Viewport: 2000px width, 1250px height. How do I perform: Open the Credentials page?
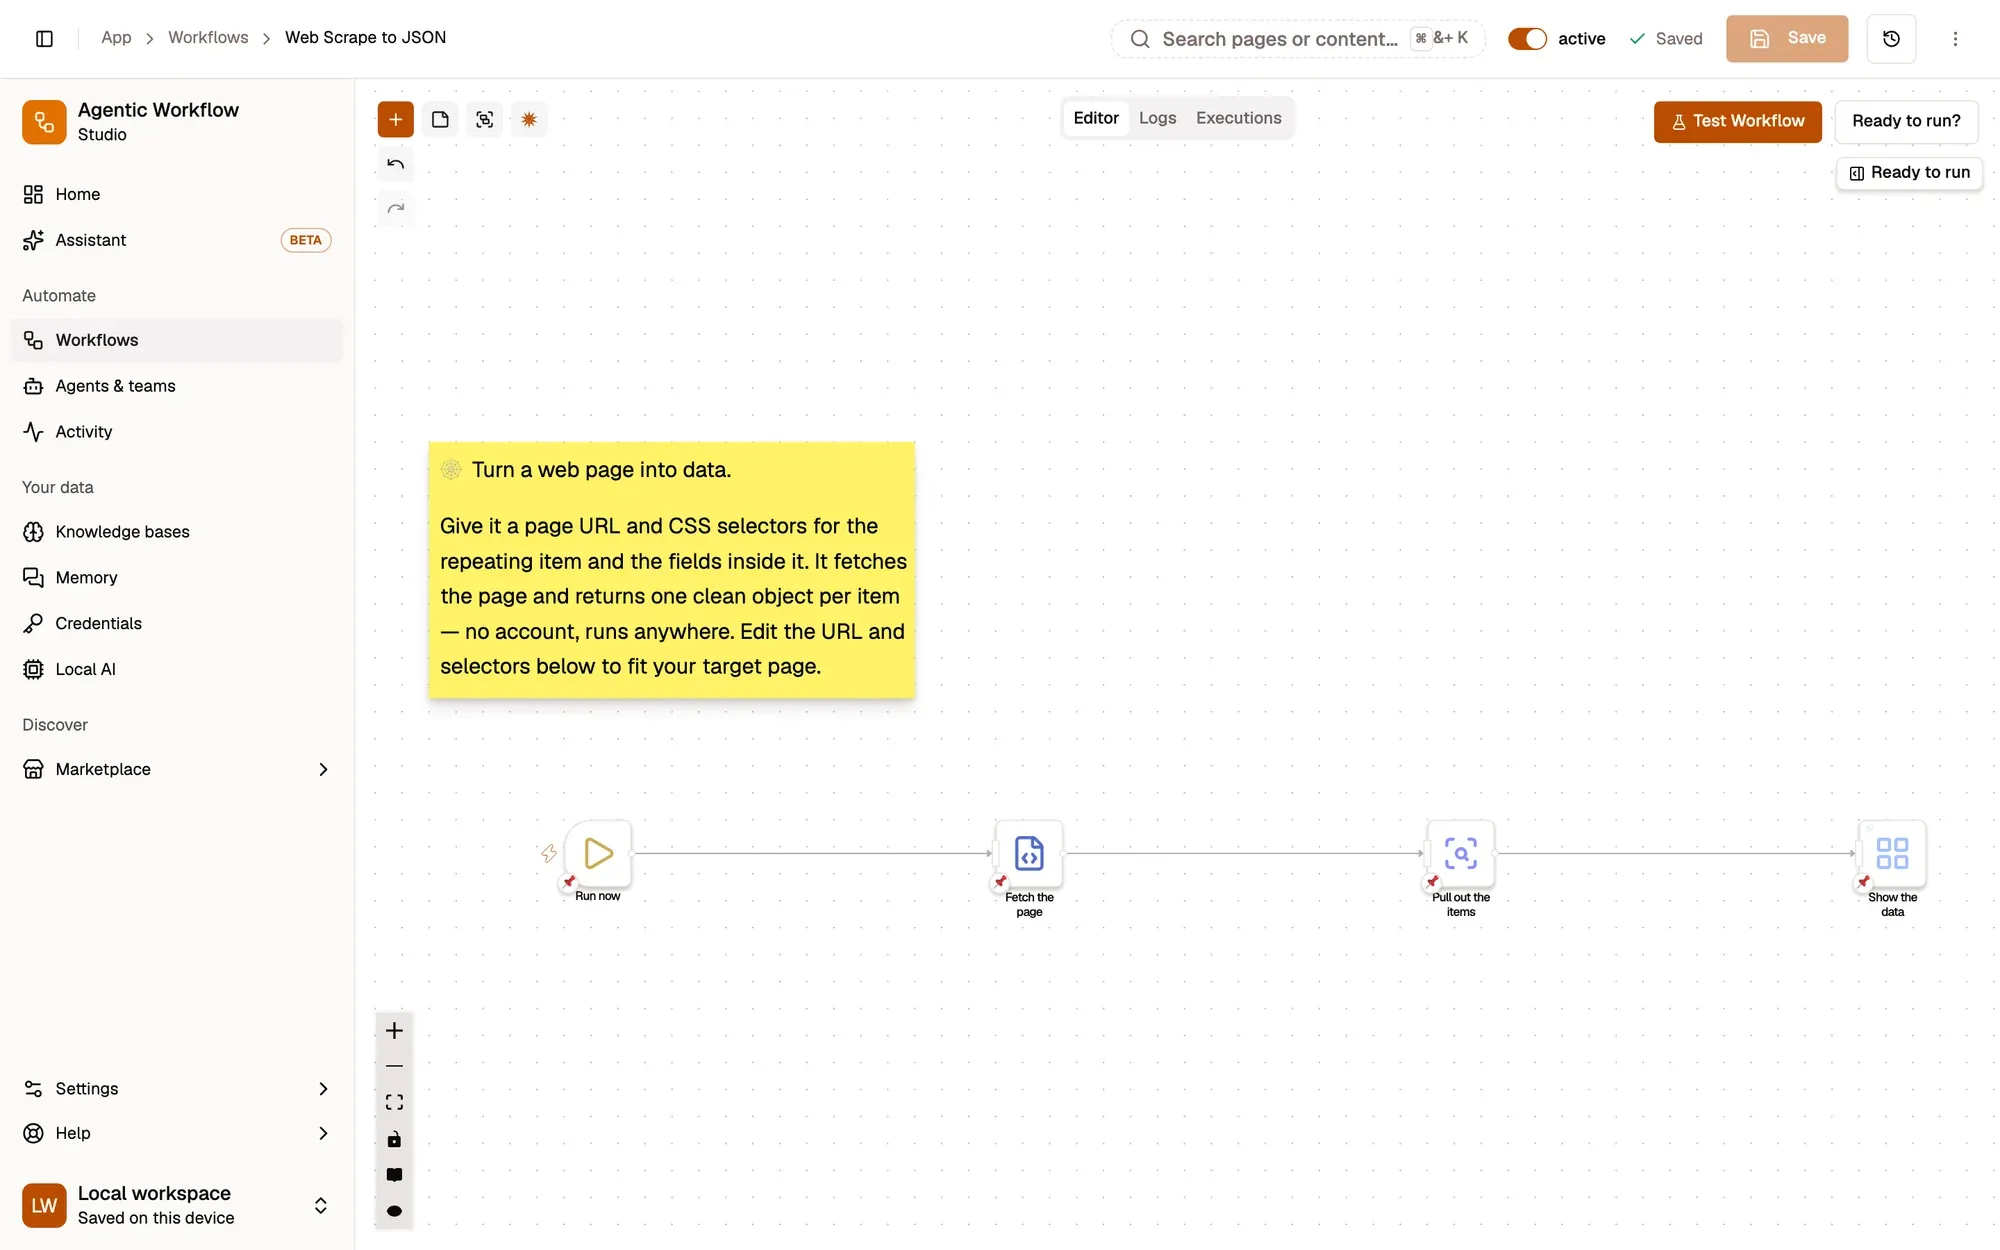pyautogui.click(x=177, y=623)
